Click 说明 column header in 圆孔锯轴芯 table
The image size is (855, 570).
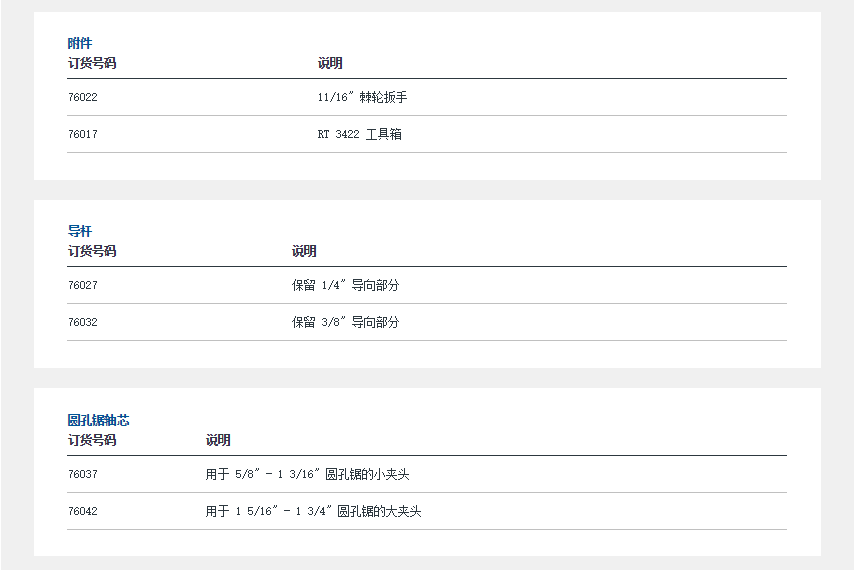pos(218,440)
